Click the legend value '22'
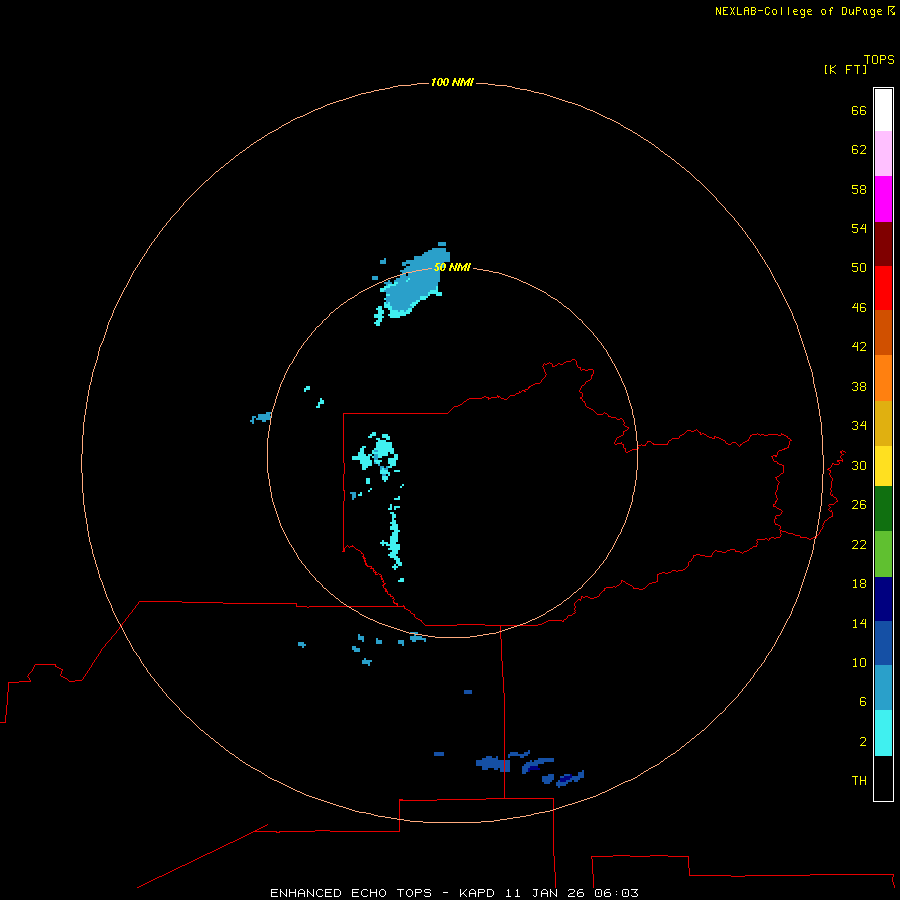The height and width of the screenshot is (900, 900). (859, 544)
